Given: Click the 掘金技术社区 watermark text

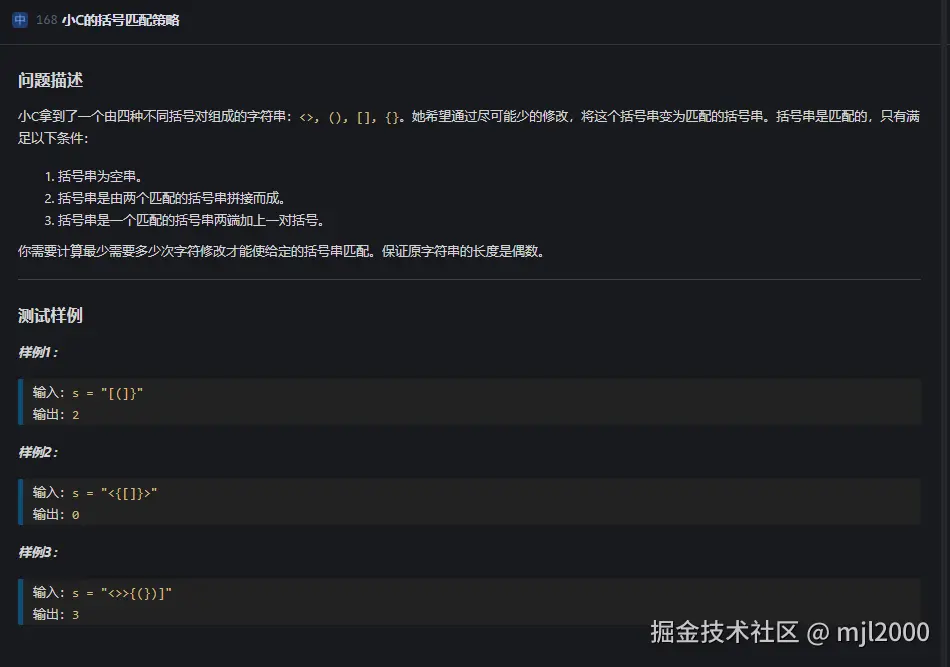Looking at the screenshot, I should pos(725,633).
